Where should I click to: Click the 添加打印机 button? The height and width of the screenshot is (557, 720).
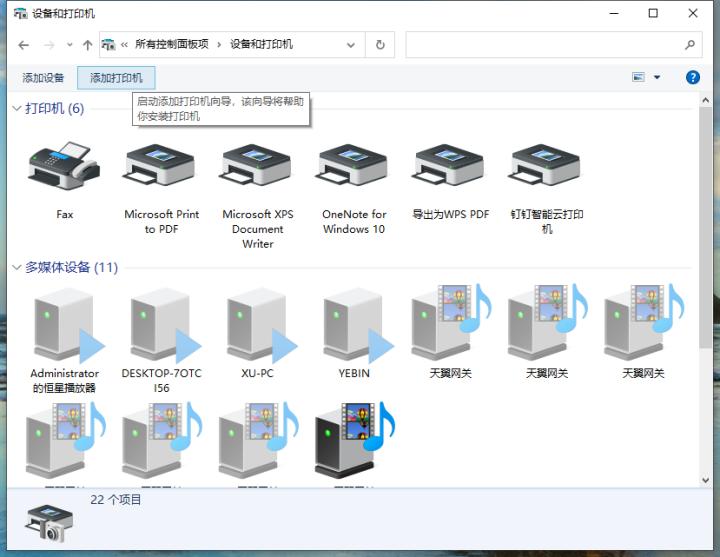(116, 78)
